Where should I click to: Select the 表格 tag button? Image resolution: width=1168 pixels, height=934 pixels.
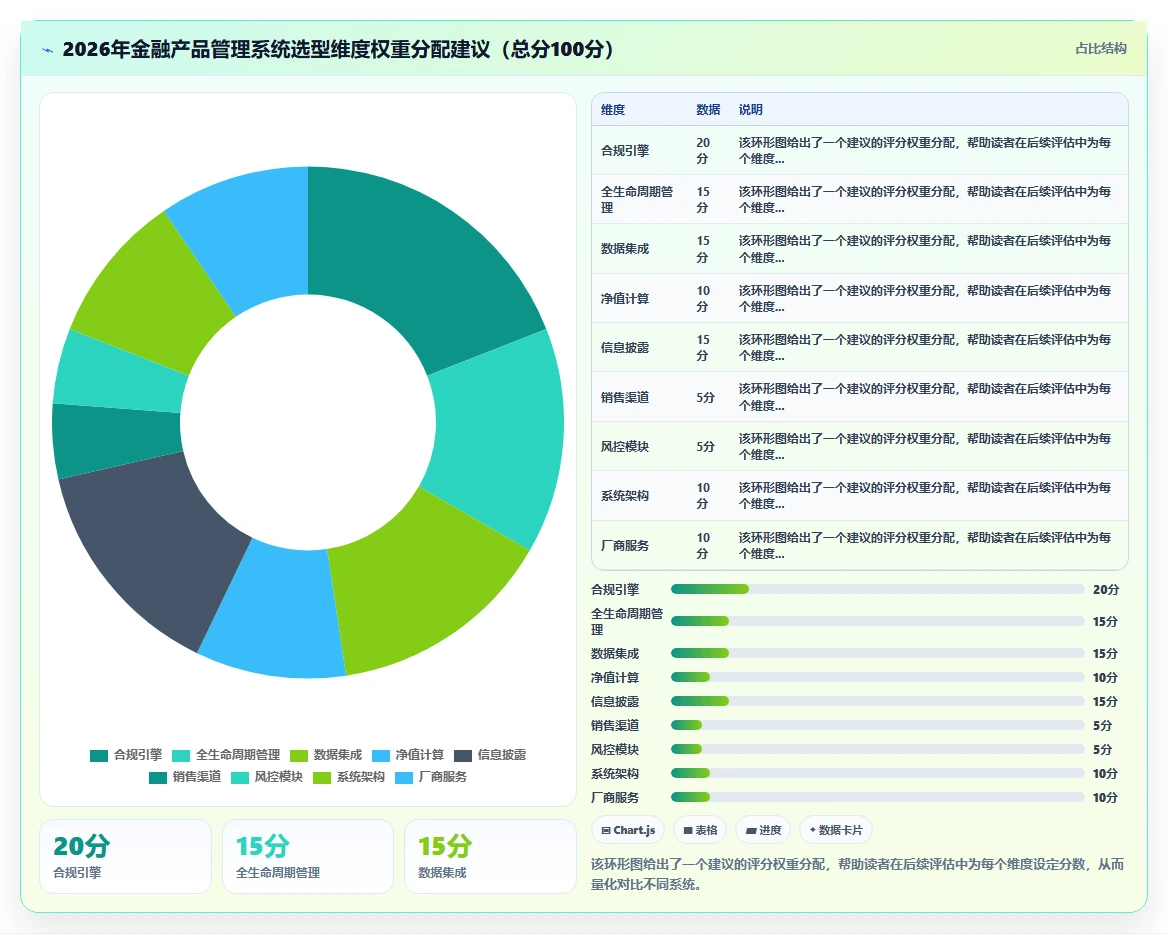pyautogui.click(x=700, y=830)
